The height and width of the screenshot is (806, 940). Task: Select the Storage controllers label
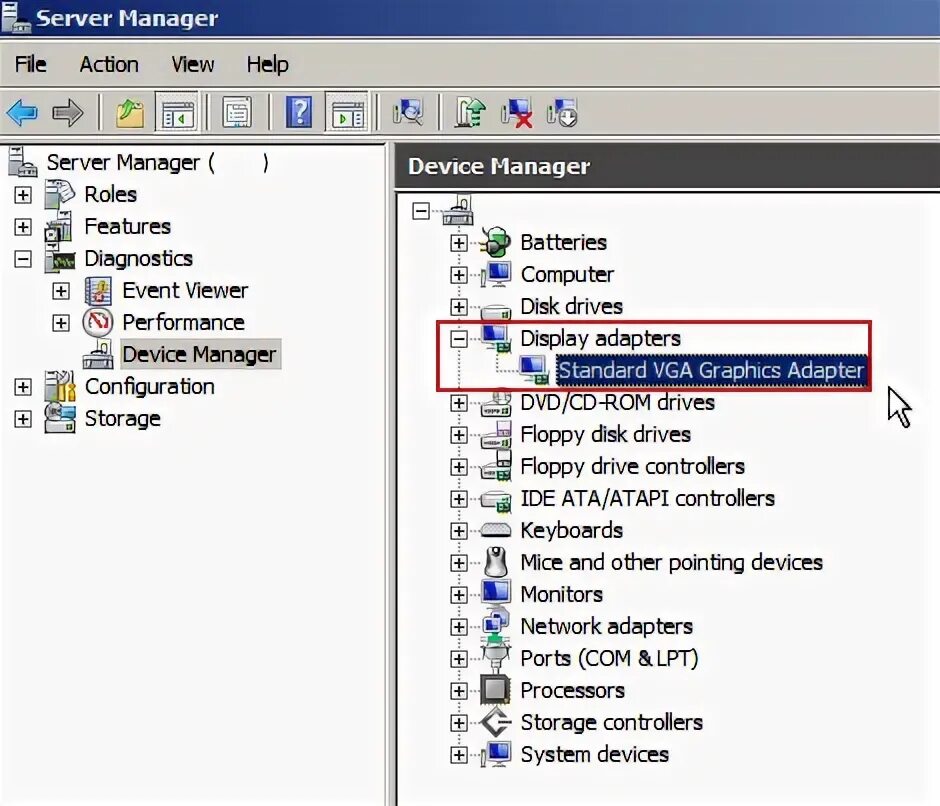pyautogui.click(x=611, y=723)
